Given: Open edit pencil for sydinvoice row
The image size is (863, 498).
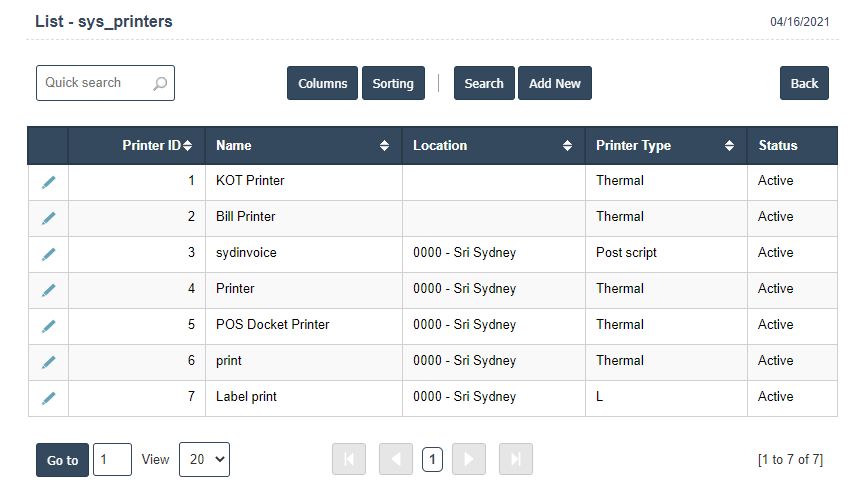Looking at the screenshot, I should pos(48,254).
